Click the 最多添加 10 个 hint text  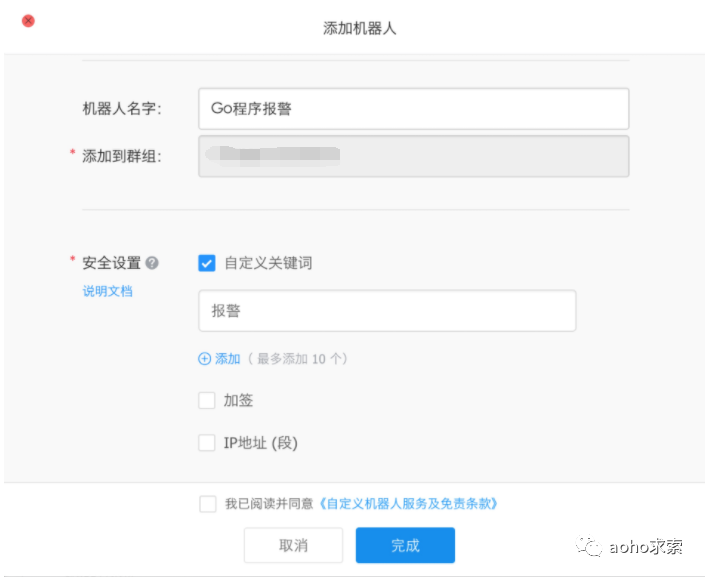(297, 358)
